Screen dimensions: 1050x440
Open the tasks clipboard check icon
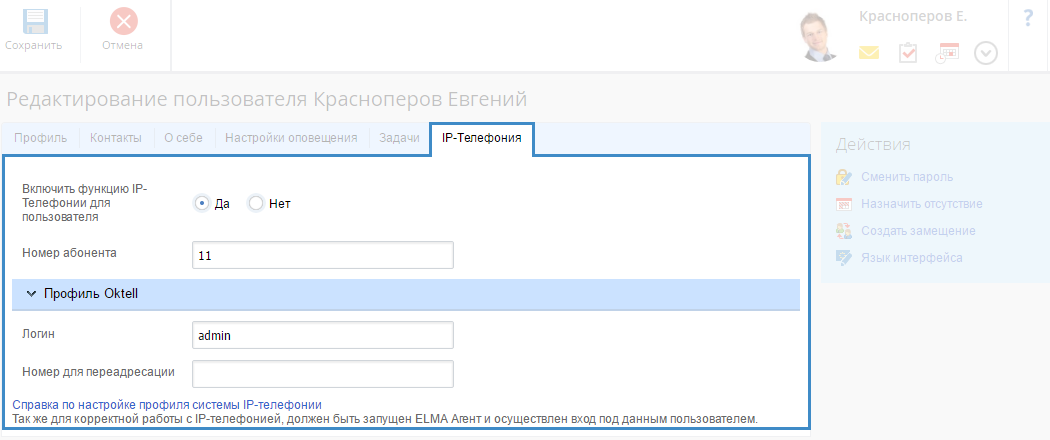coord(907,53)
